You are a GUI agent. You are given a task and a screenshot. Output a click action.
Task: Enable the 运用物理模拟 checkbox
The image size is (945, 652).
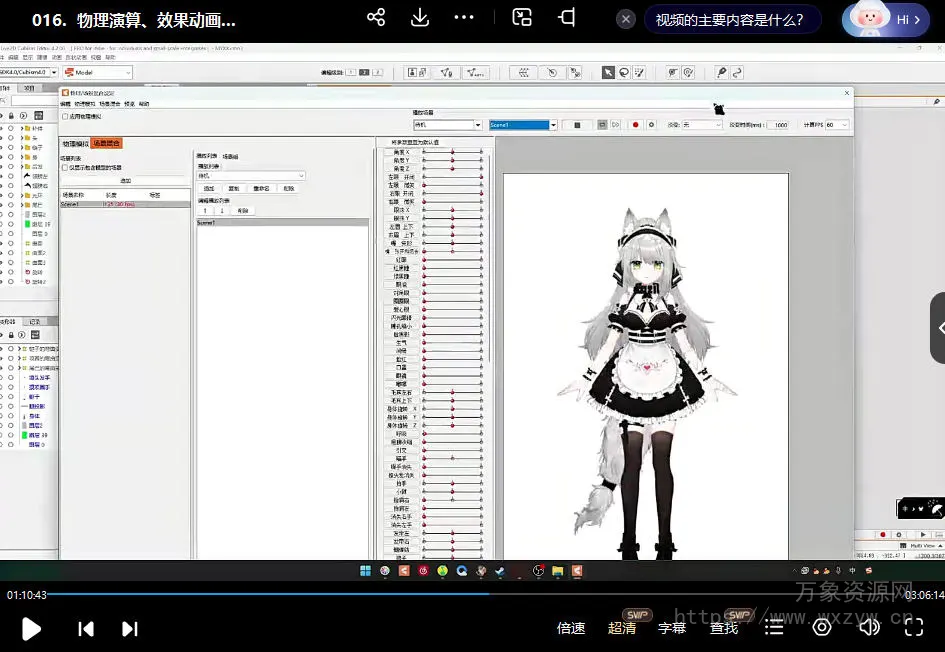pyautogui.click(x=66, y=116)
